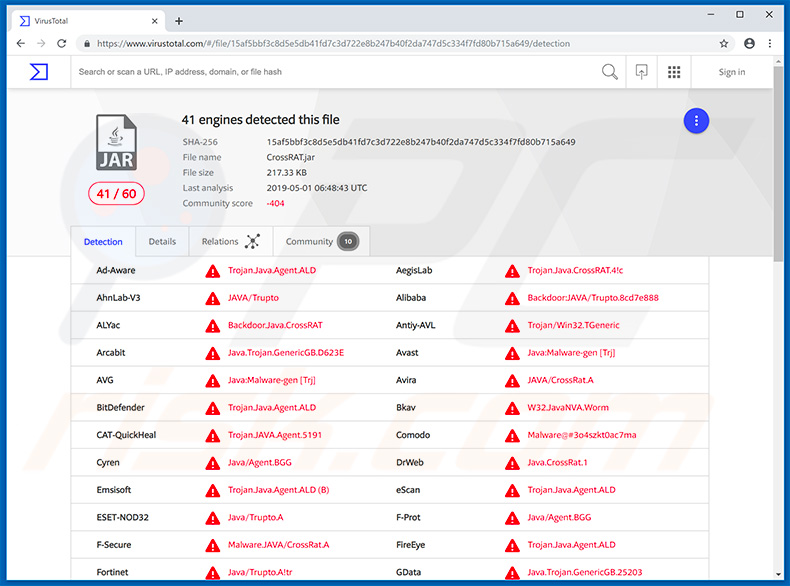Image resolution: width=790 pixels, height=586 pixels.
Task: Open the blue three-dot actions button
Action: coord(696,121)
